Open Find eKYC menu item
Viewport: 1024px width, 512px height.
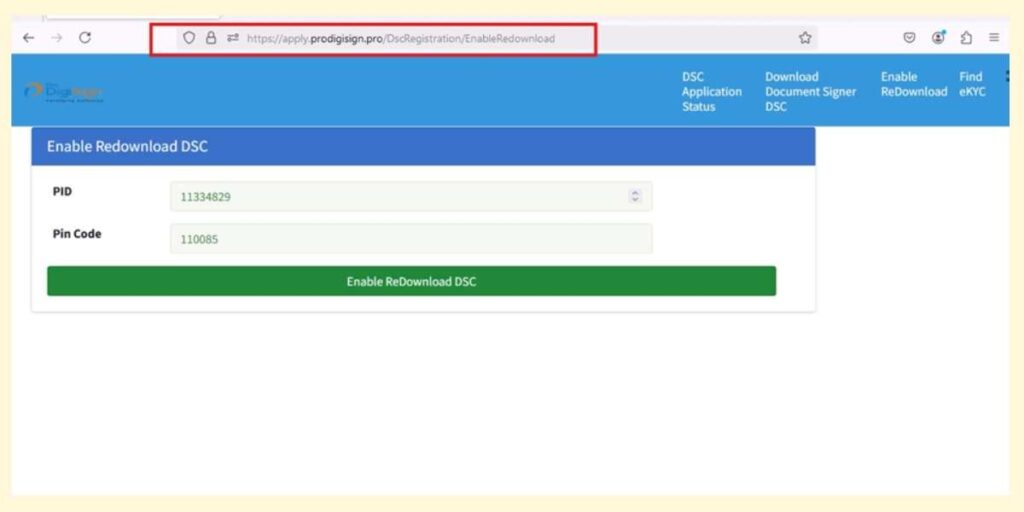pyautogui.click(x=972, y=84)
